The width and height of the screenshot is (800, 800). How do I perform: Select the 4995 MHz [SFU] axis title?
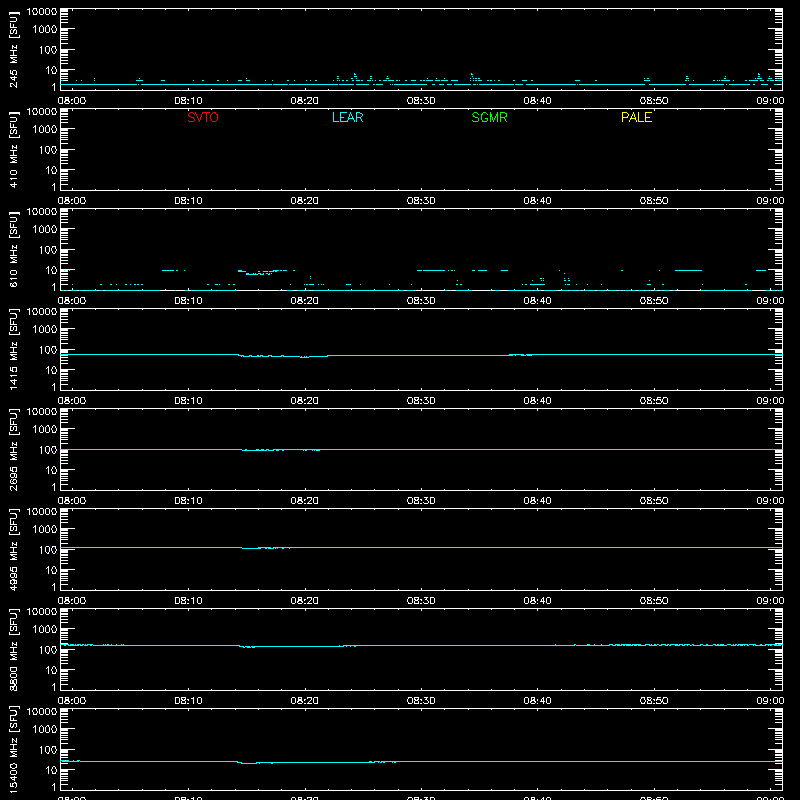pos(14,549)
